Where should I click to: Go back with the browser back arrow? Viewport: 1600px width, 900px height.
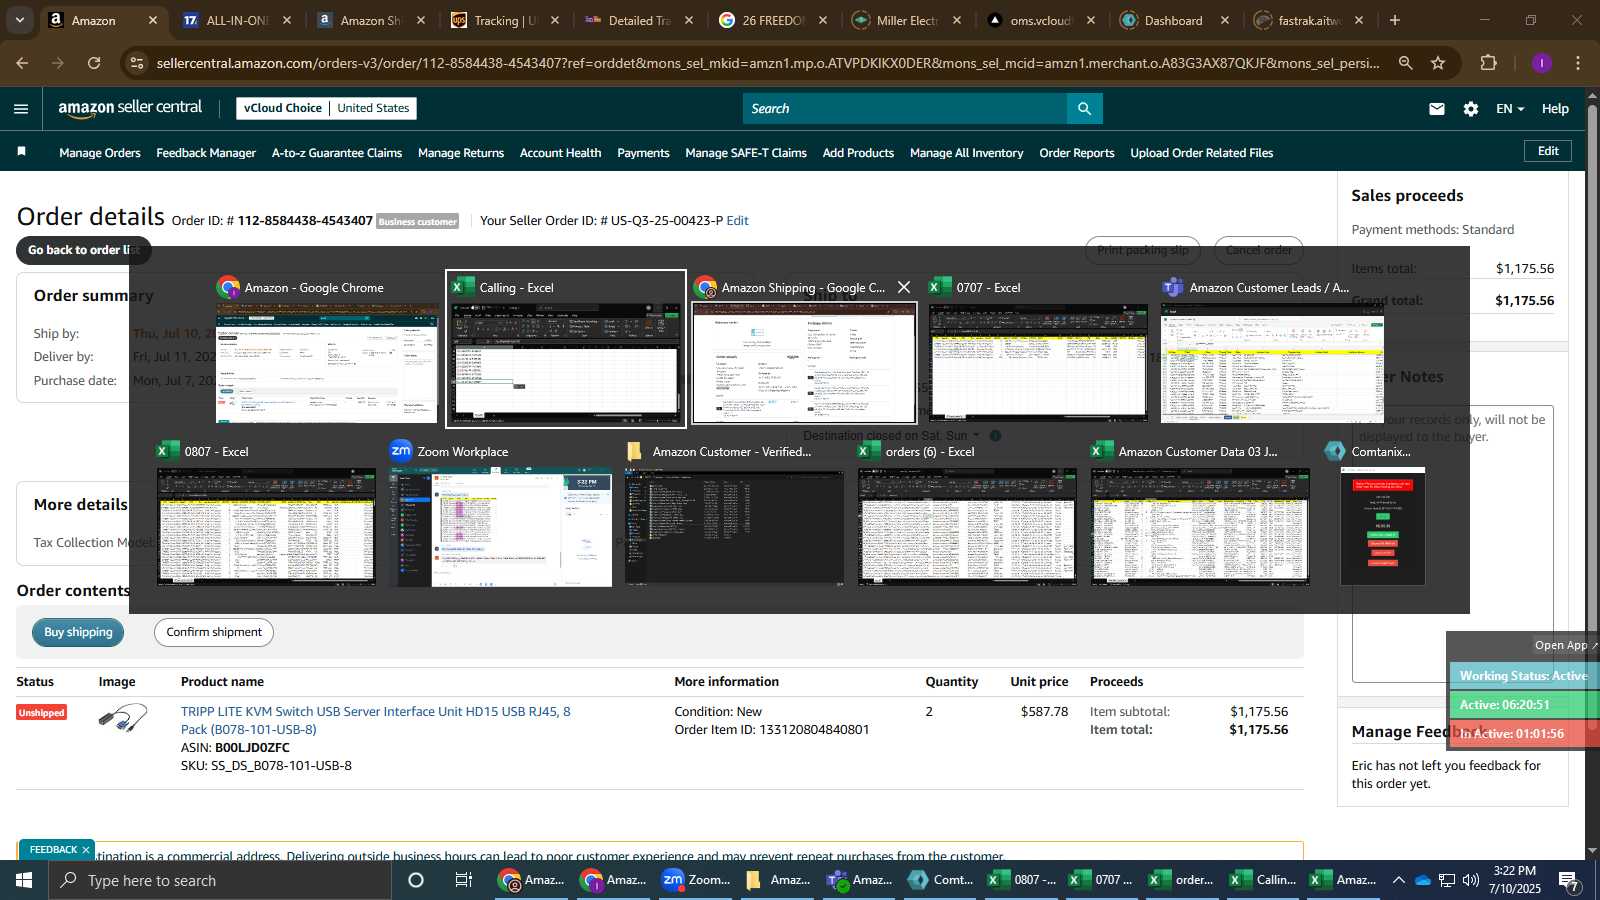22,63
